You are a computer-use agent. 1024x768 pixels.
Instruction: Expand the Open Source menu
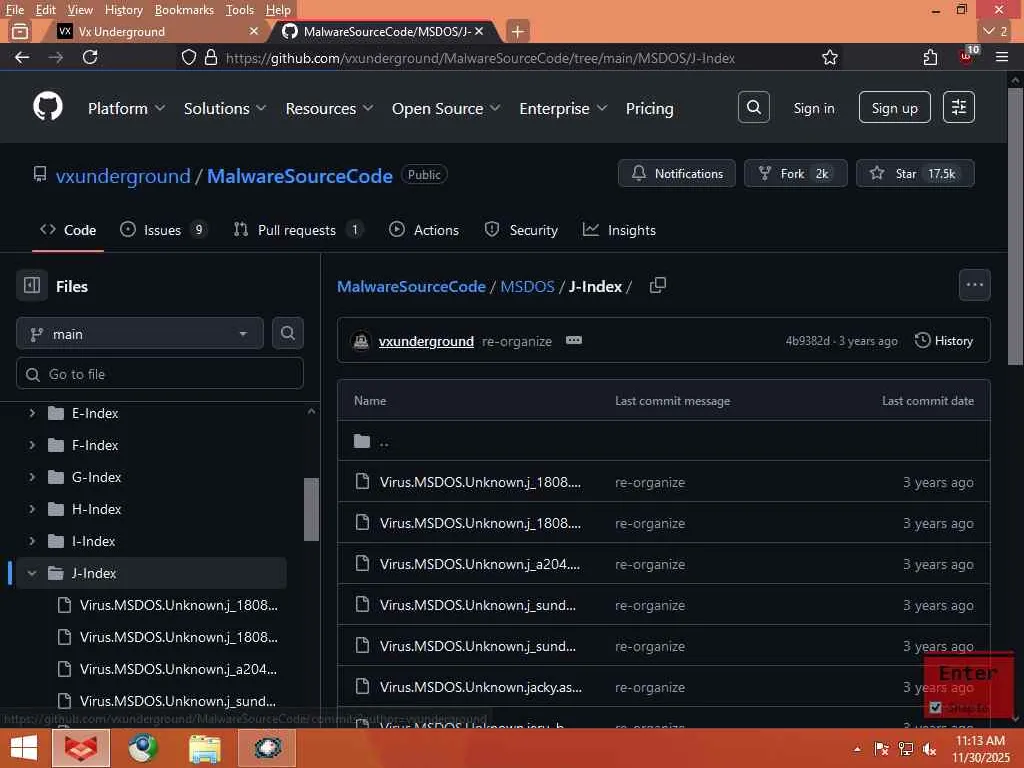click(x=446, y=108)
